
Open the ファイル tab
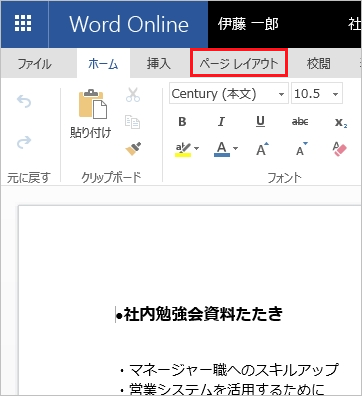click(x=34, y=64)
